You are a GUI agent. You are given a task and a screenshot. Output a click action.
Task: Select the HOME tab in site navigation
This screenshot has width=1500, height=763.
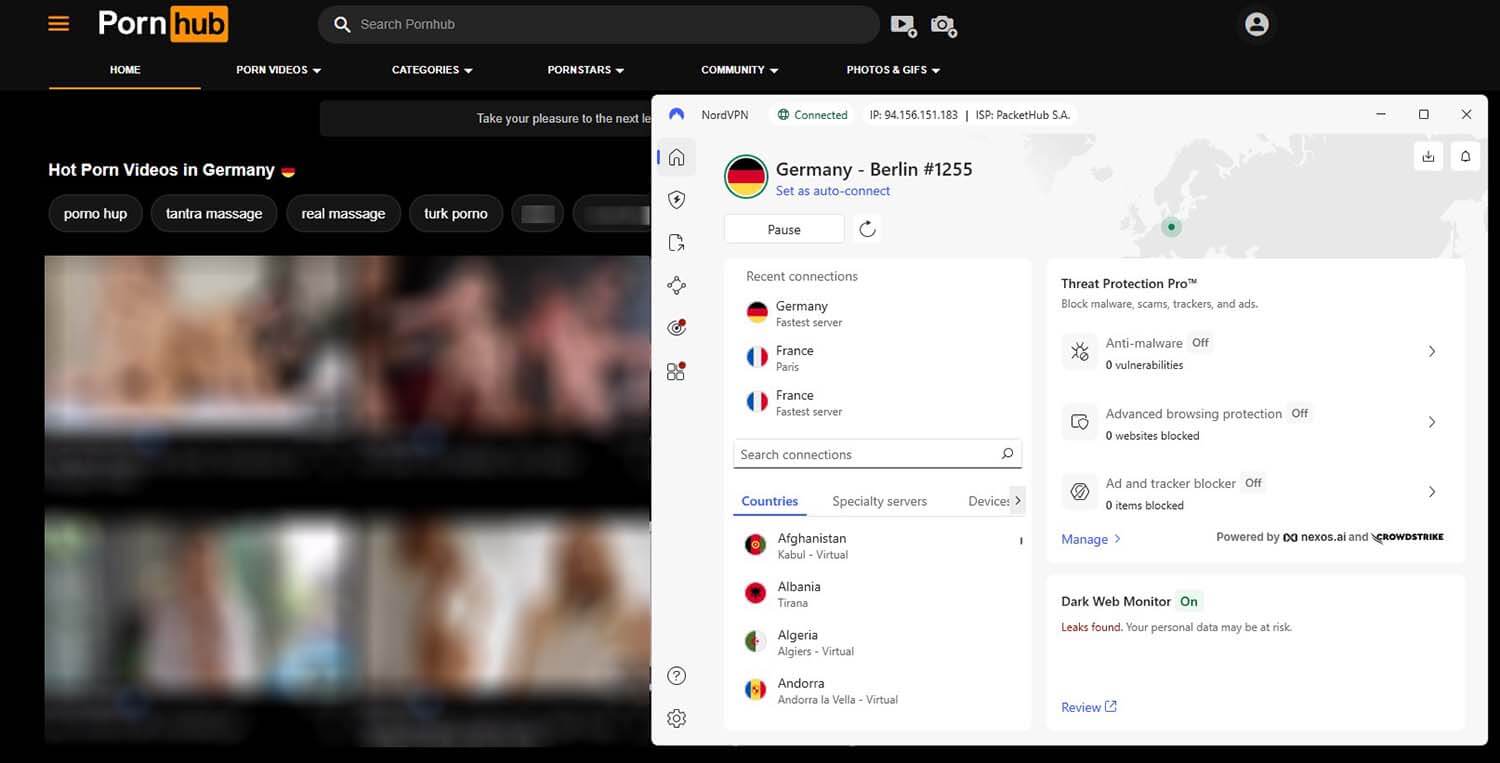pos(125,70)
